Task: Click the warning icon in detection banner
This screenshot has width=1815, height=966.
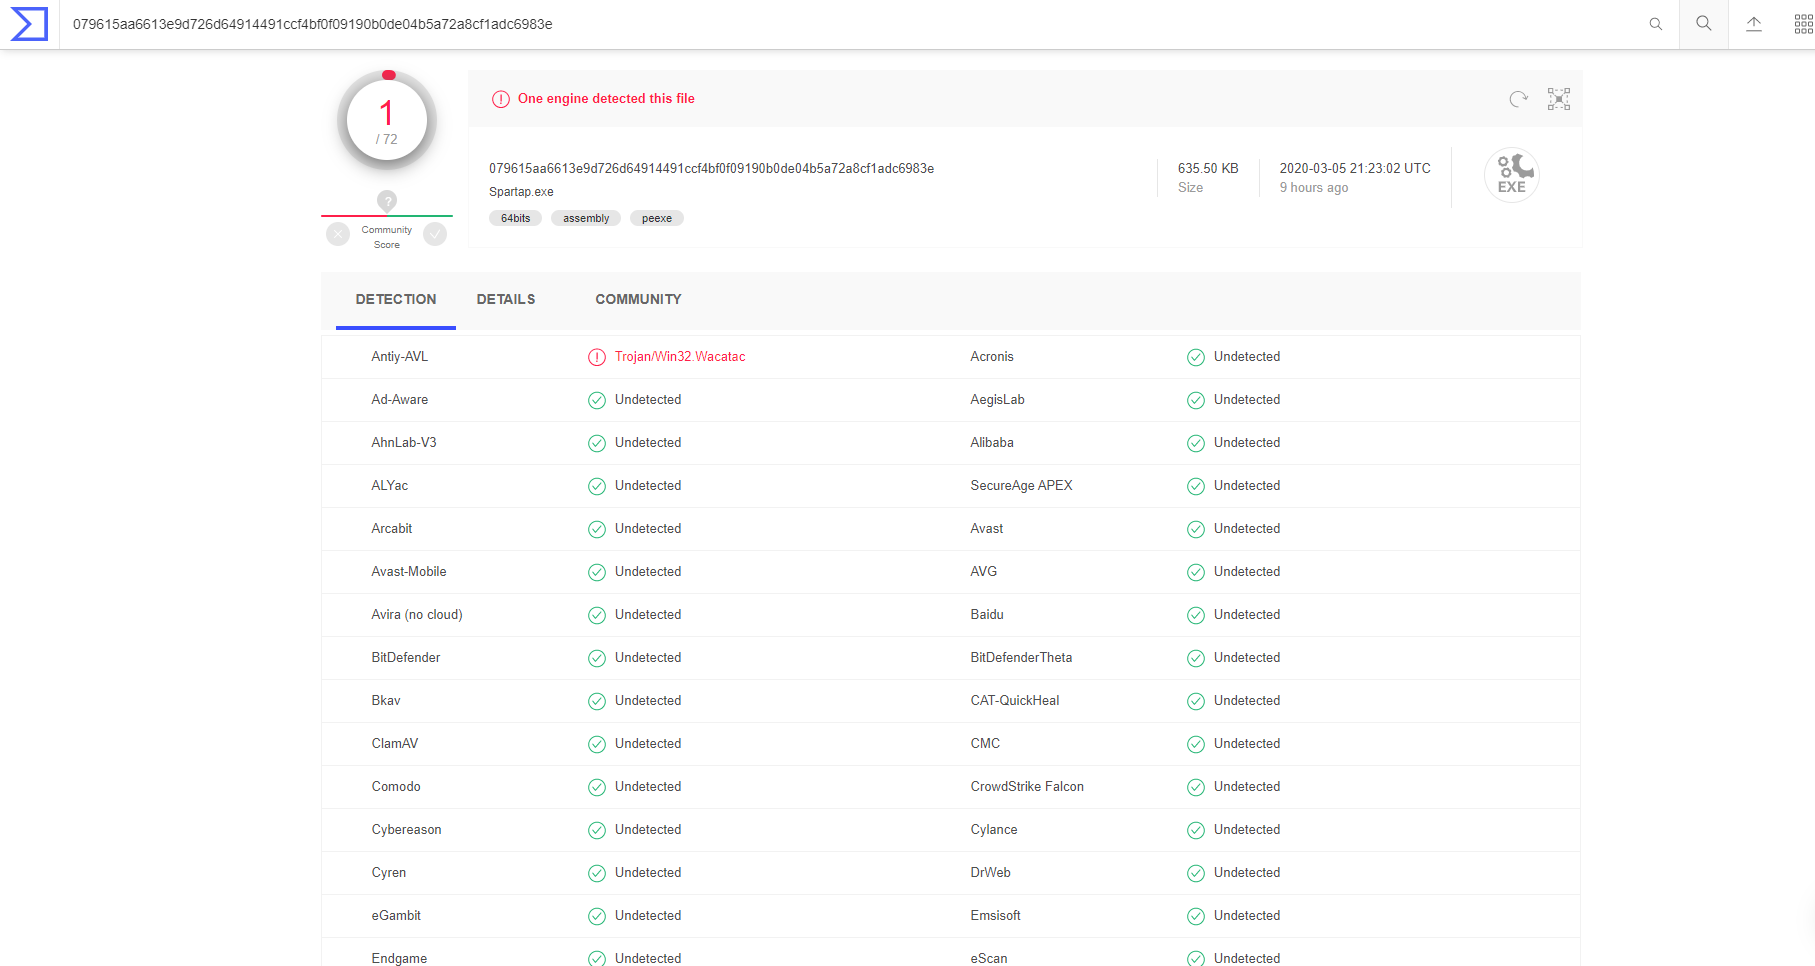Action: coord(501,99)
